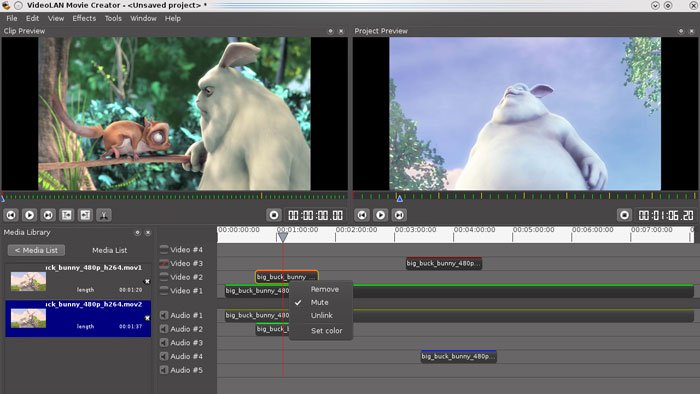Remove the .mov2 media from library
Viewport: 700px width, 394px height.
147,318
